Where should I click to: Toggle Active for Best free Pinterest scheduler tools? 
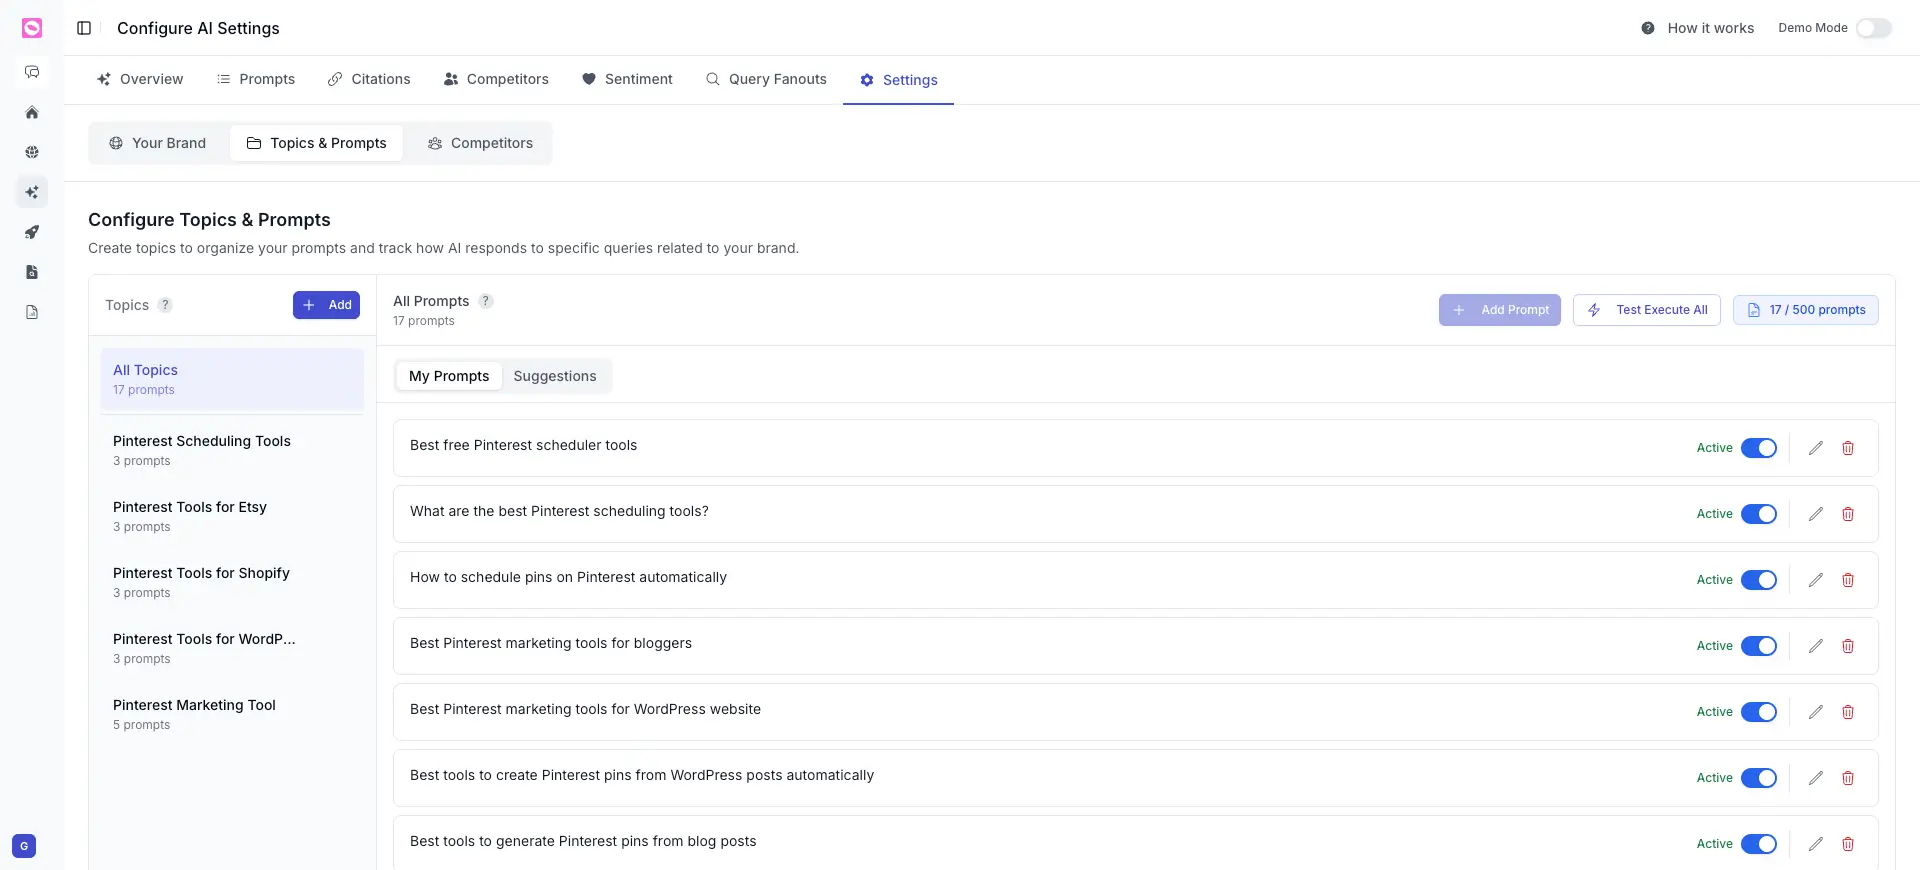(1759, 448)
